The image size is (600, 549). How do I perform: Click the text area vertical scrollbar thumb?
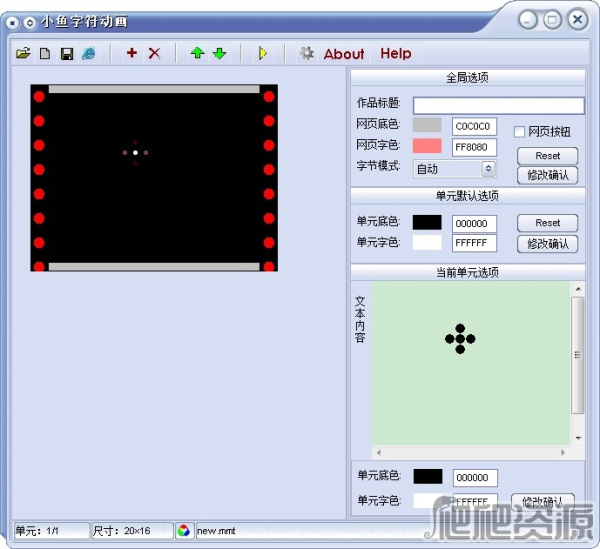578,355
